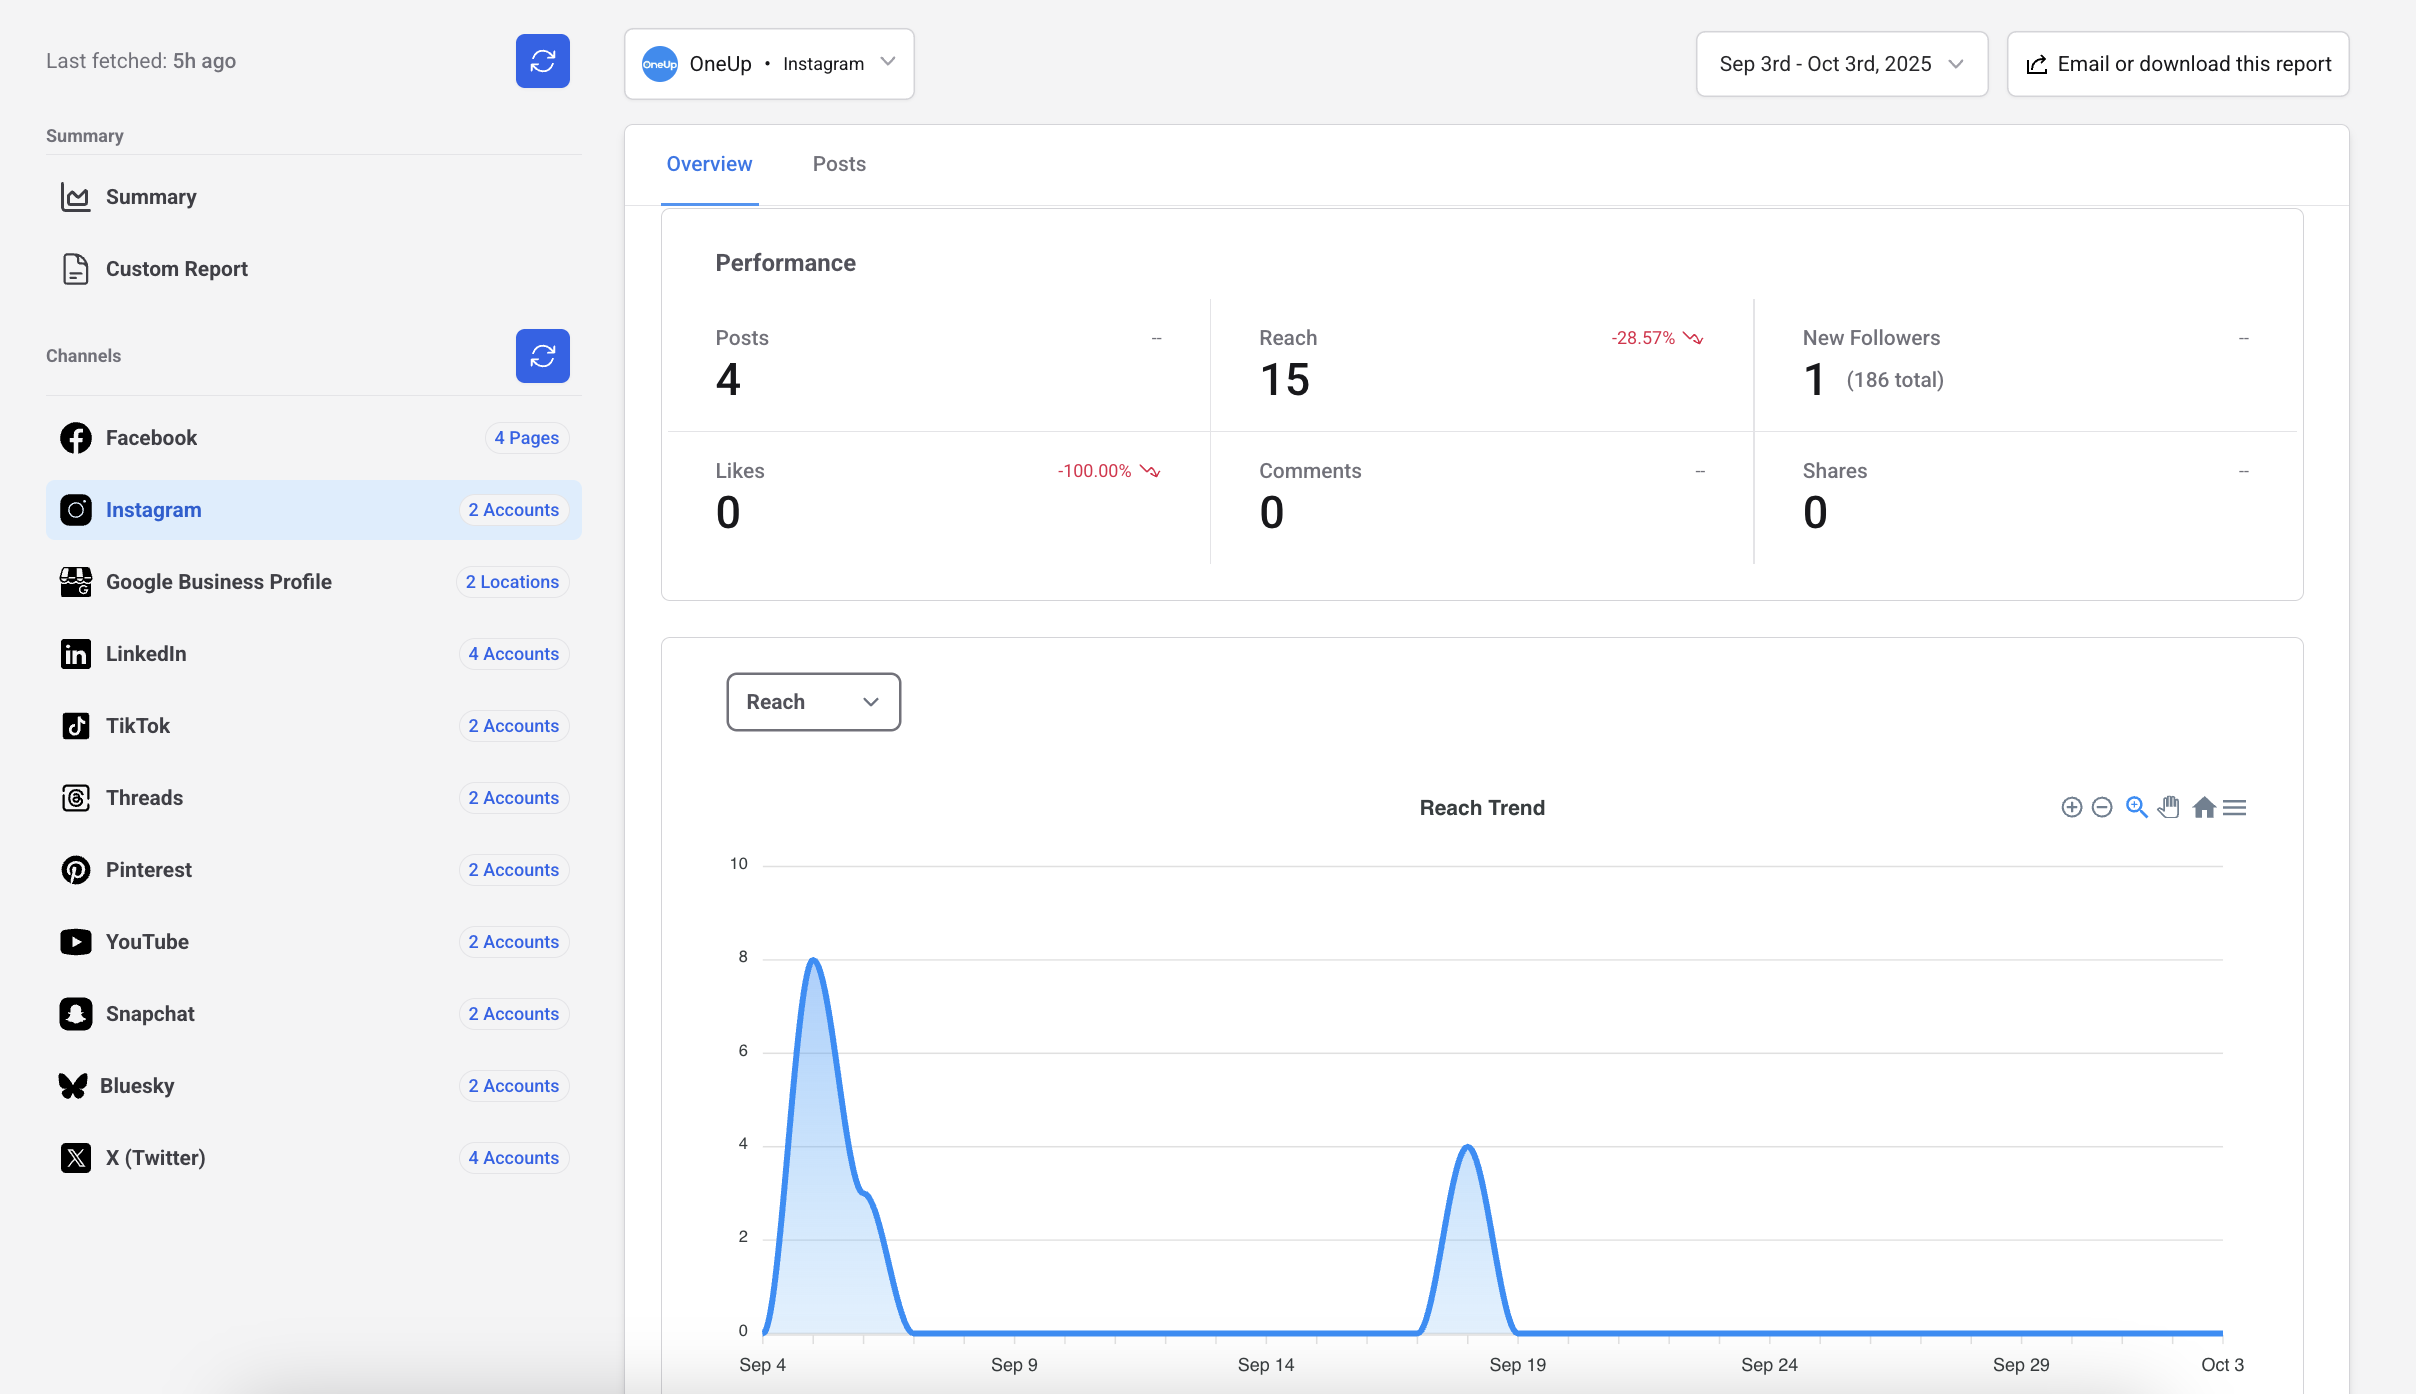Zoom in on the Reach Trend chart
The height and width of the screenshot is (1394, 2416).
[2070, 807]
